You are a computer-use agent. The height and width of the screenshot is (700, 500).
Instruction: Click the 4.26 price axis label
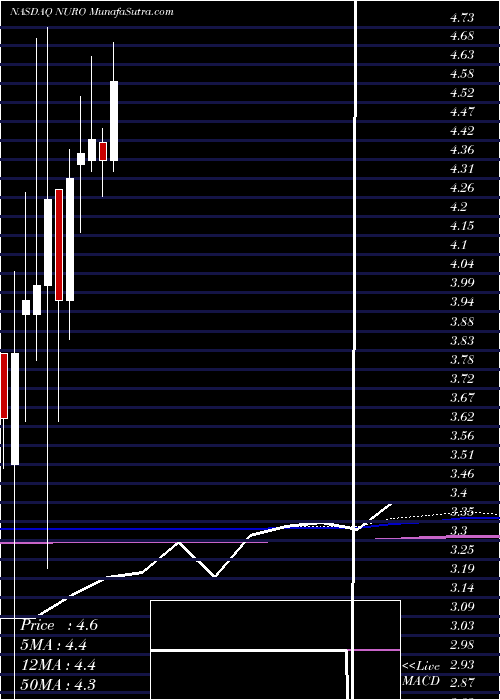[462, 188]
